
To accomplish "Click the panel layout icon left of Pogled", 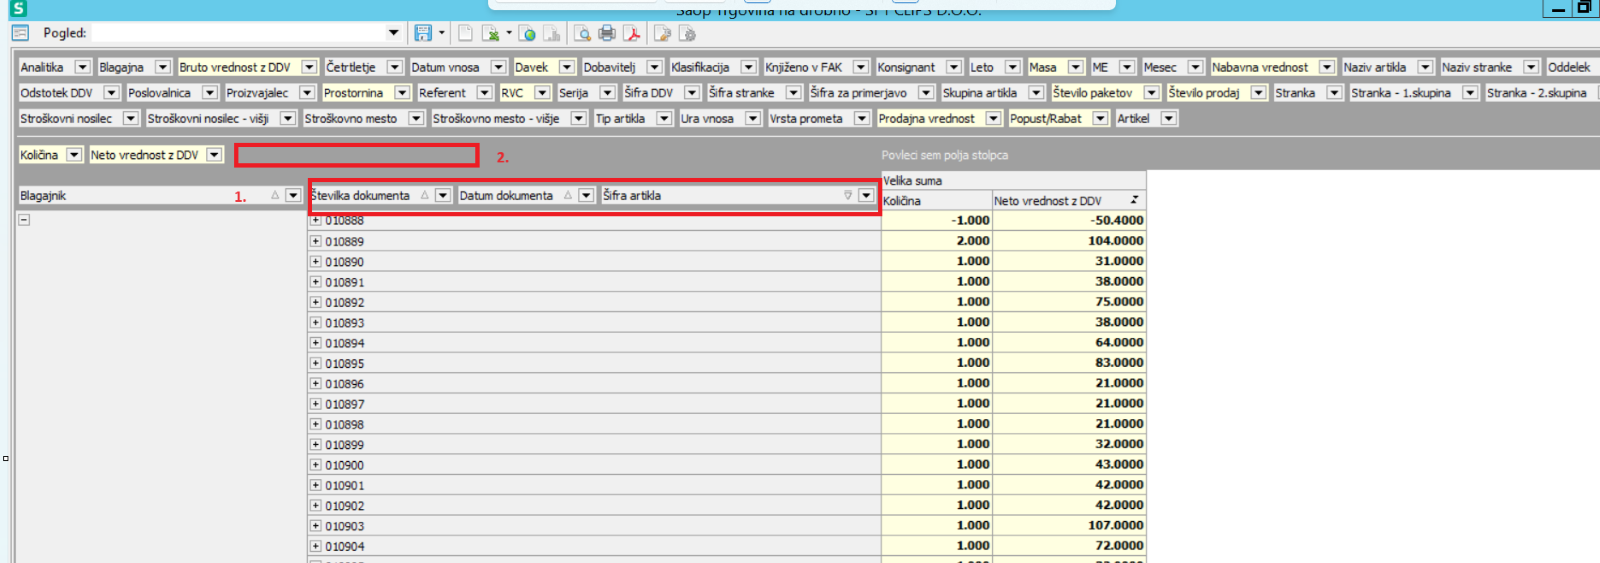I will 20,33.
